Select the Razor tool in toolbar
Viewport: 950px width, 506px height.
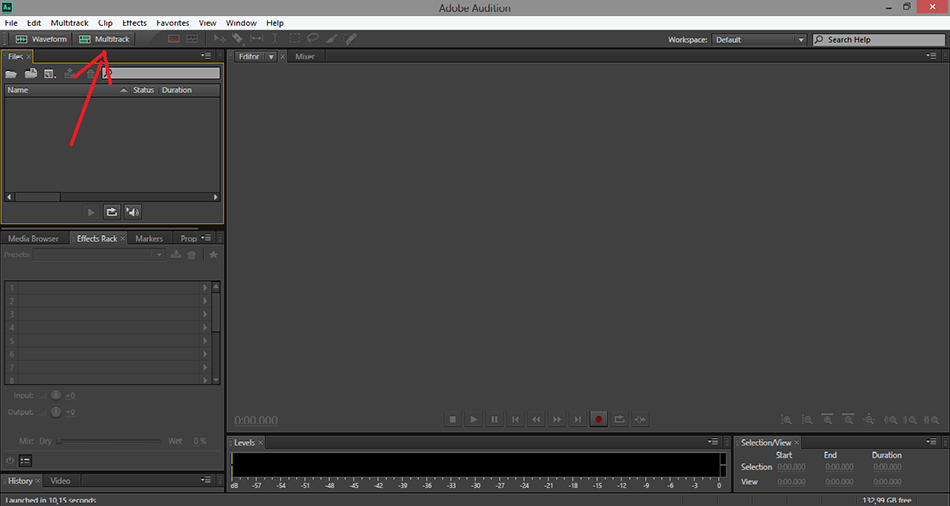[237, 39]
